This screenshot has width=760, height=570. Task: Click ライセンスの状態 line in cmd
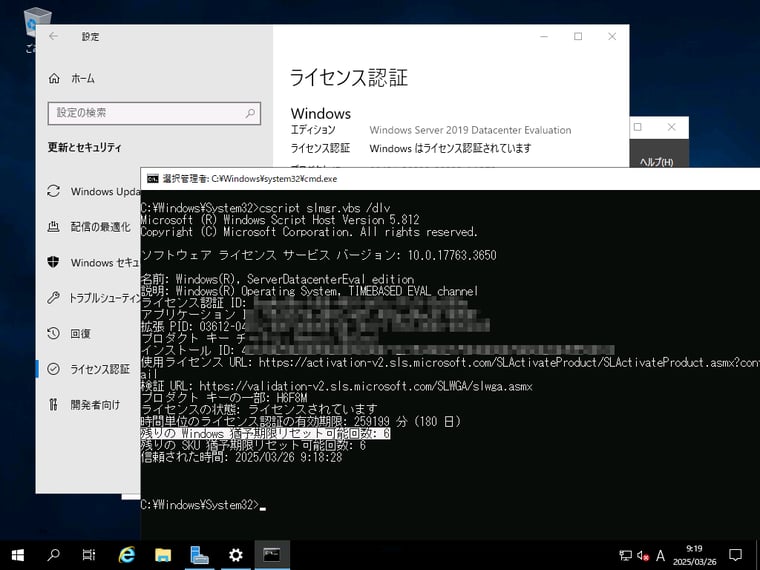(x=259, y=410)
